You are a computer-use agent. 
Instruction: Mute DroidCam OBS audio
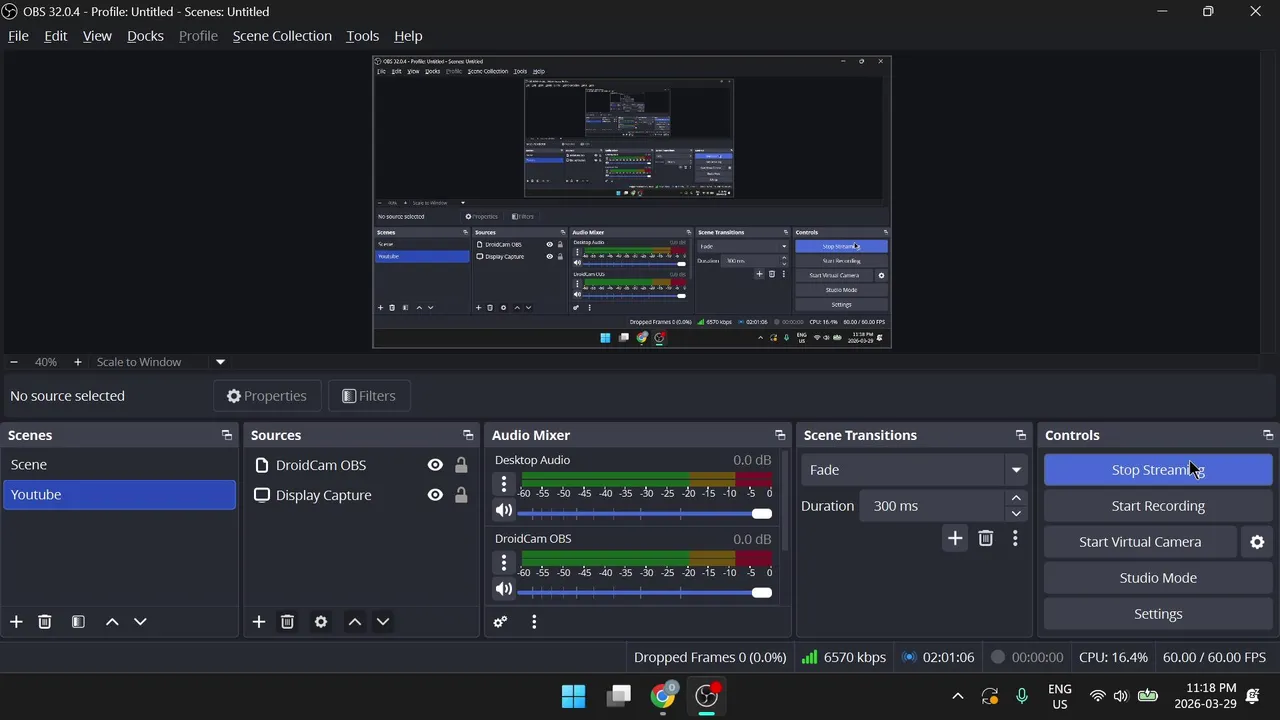pos(504,589)
